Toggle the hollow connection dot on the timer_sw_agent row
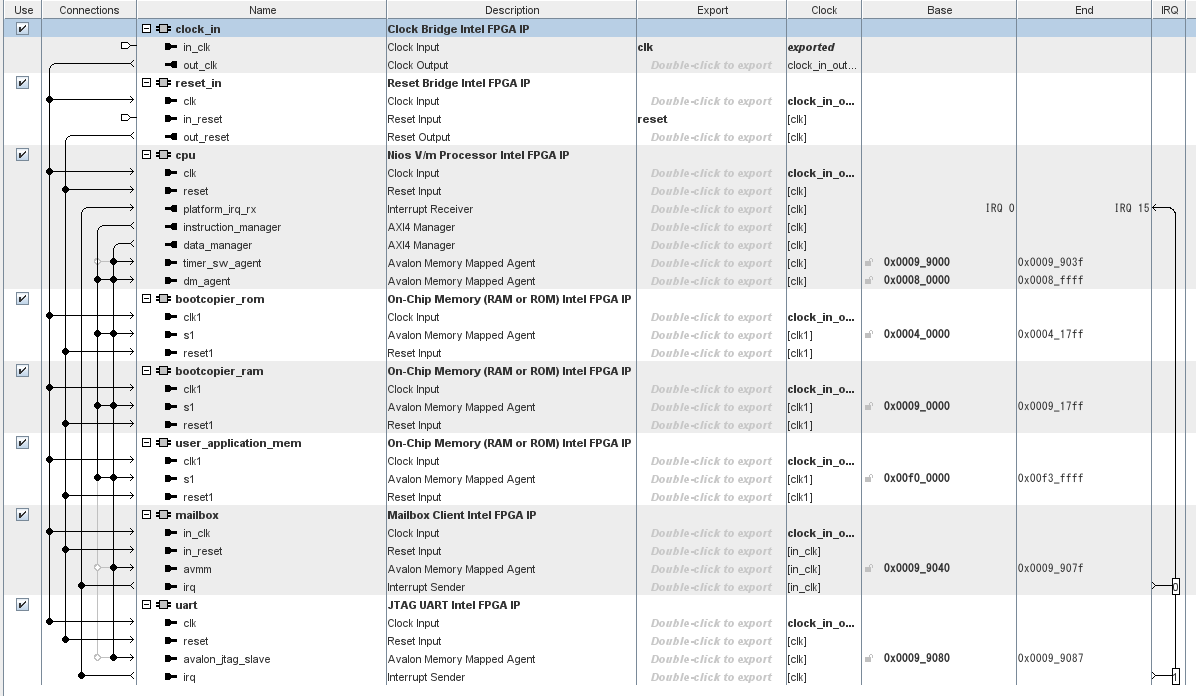Viewport: 1196px width, 696px height. pyautogui.click(x=98, y=263)
